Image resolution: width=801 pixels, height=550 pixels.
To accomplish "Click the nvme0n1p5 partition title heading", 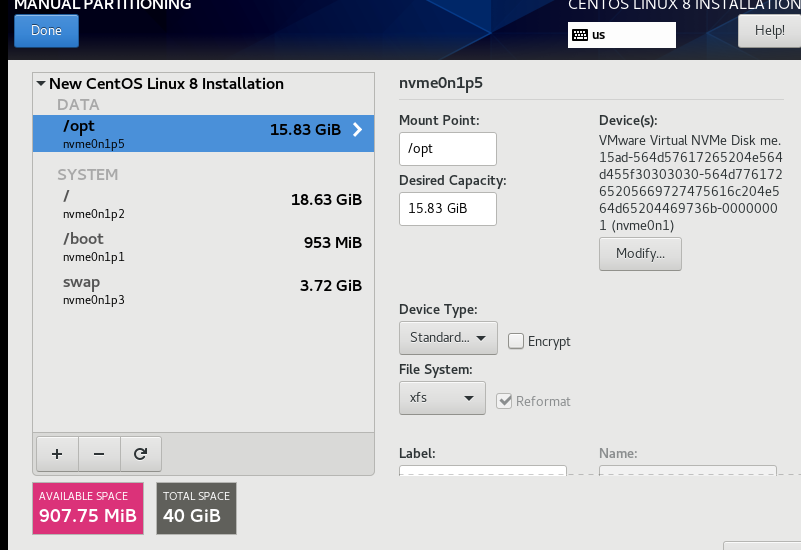I will [441, 83].
